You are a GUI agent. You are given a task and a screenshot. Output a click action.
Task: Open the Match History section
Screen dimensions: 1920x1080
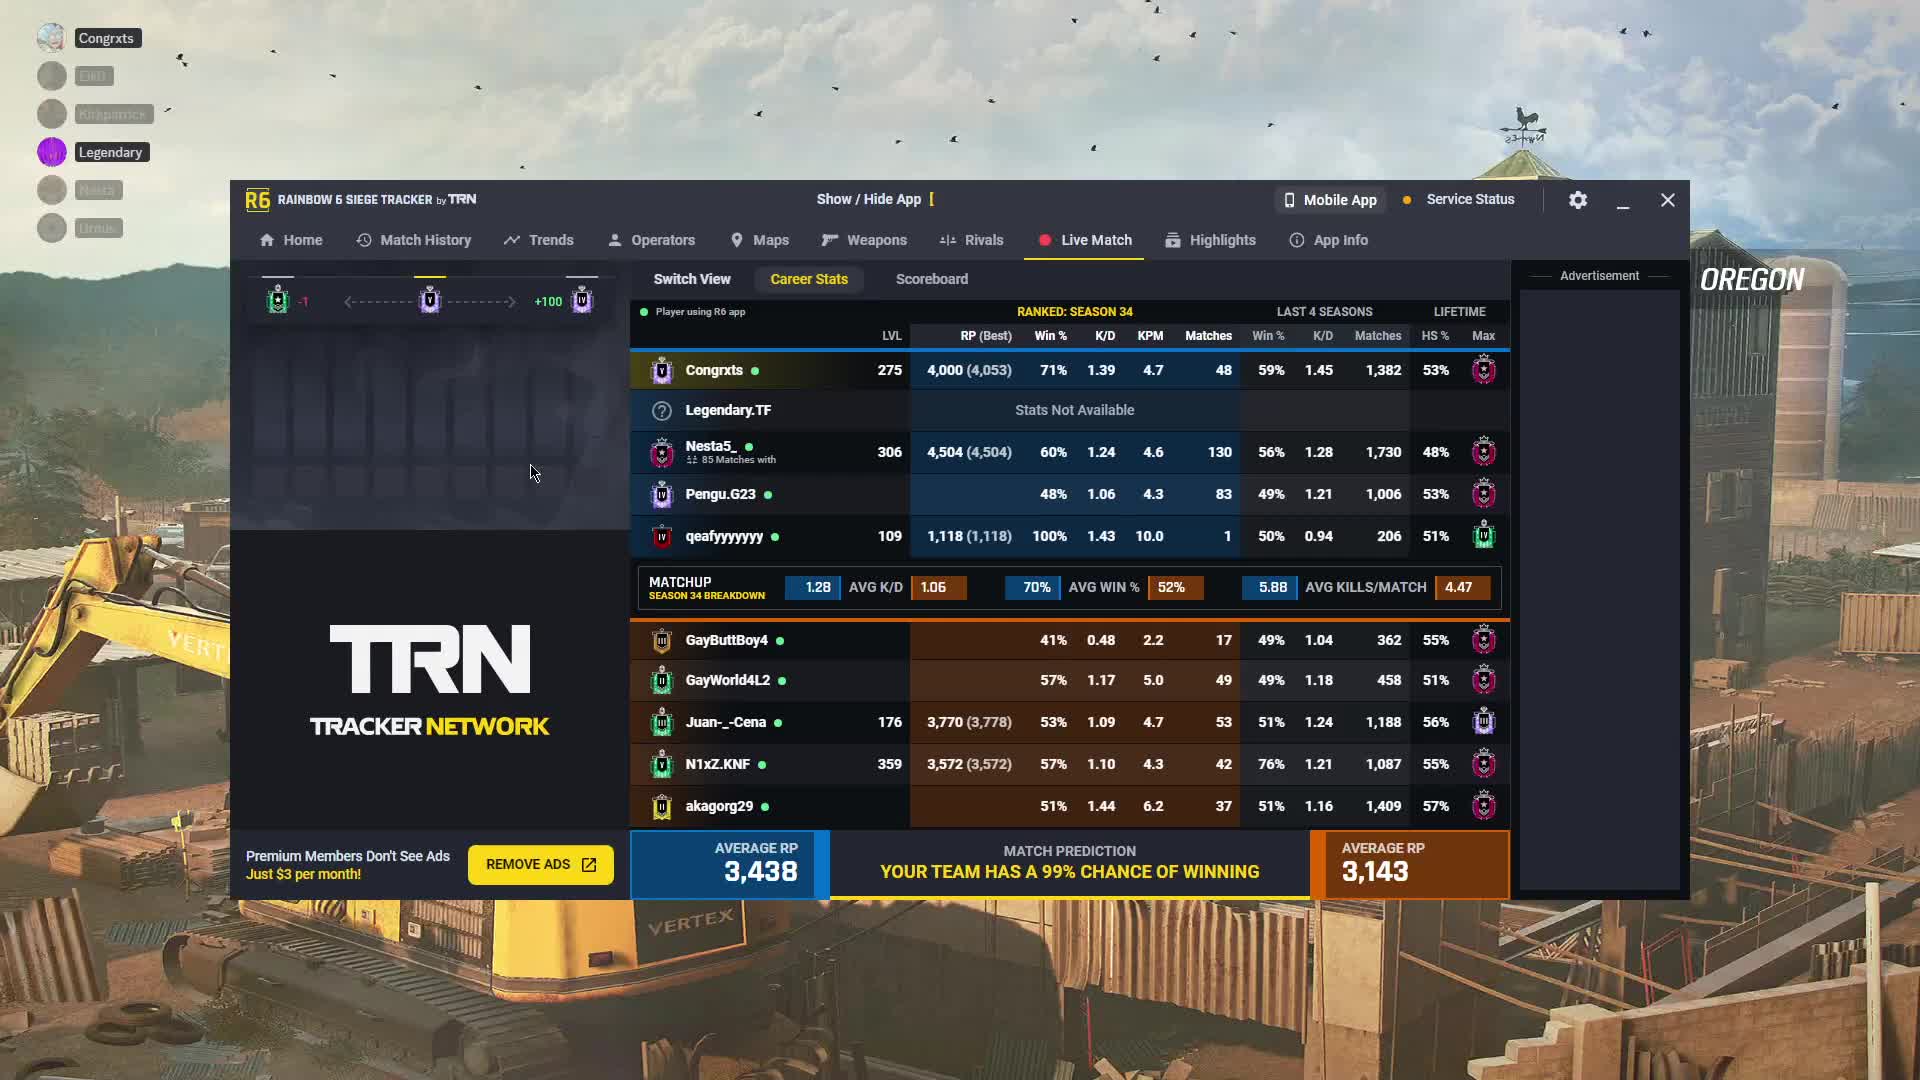pos(413,240)
